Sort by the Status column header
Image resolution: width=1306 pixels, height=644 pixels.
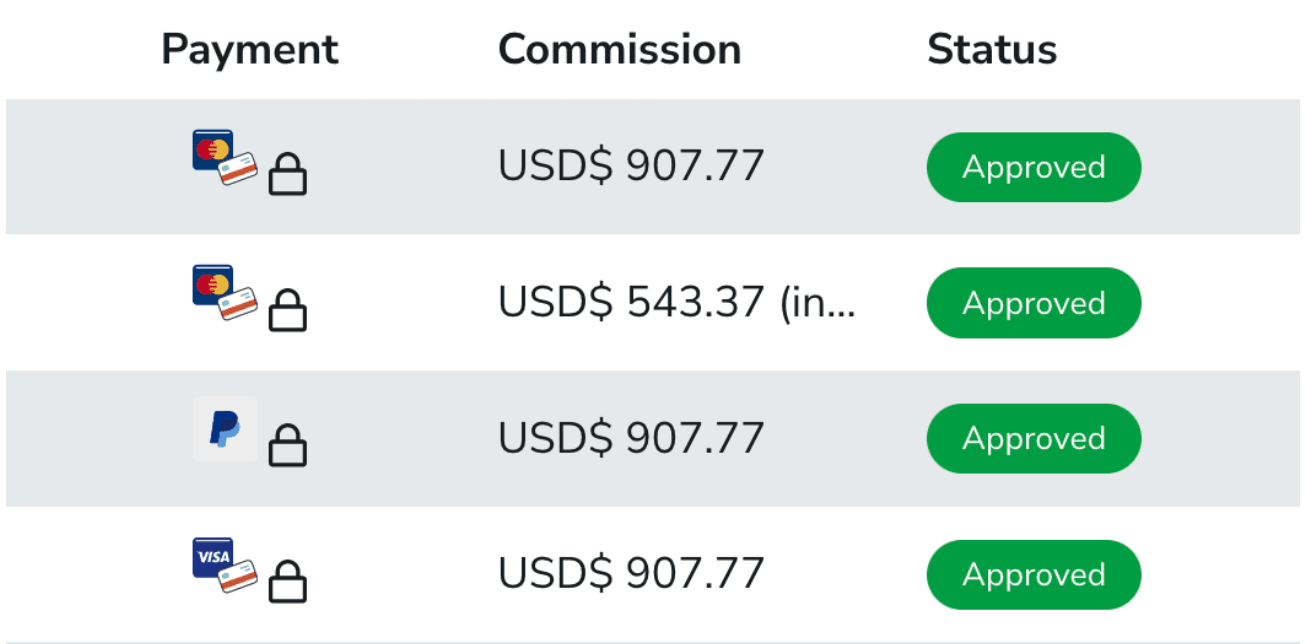(991, 49)
